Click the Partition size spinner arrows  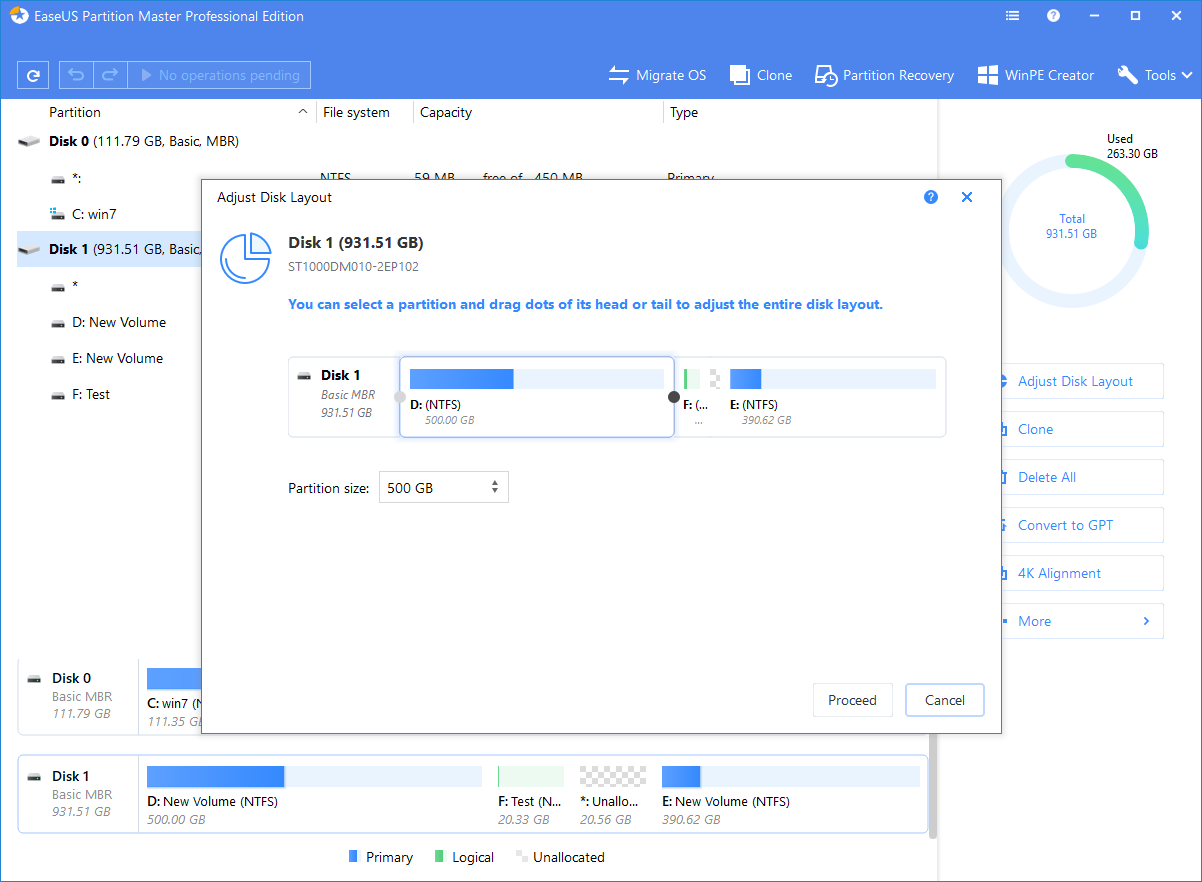[x=495, y=488]
